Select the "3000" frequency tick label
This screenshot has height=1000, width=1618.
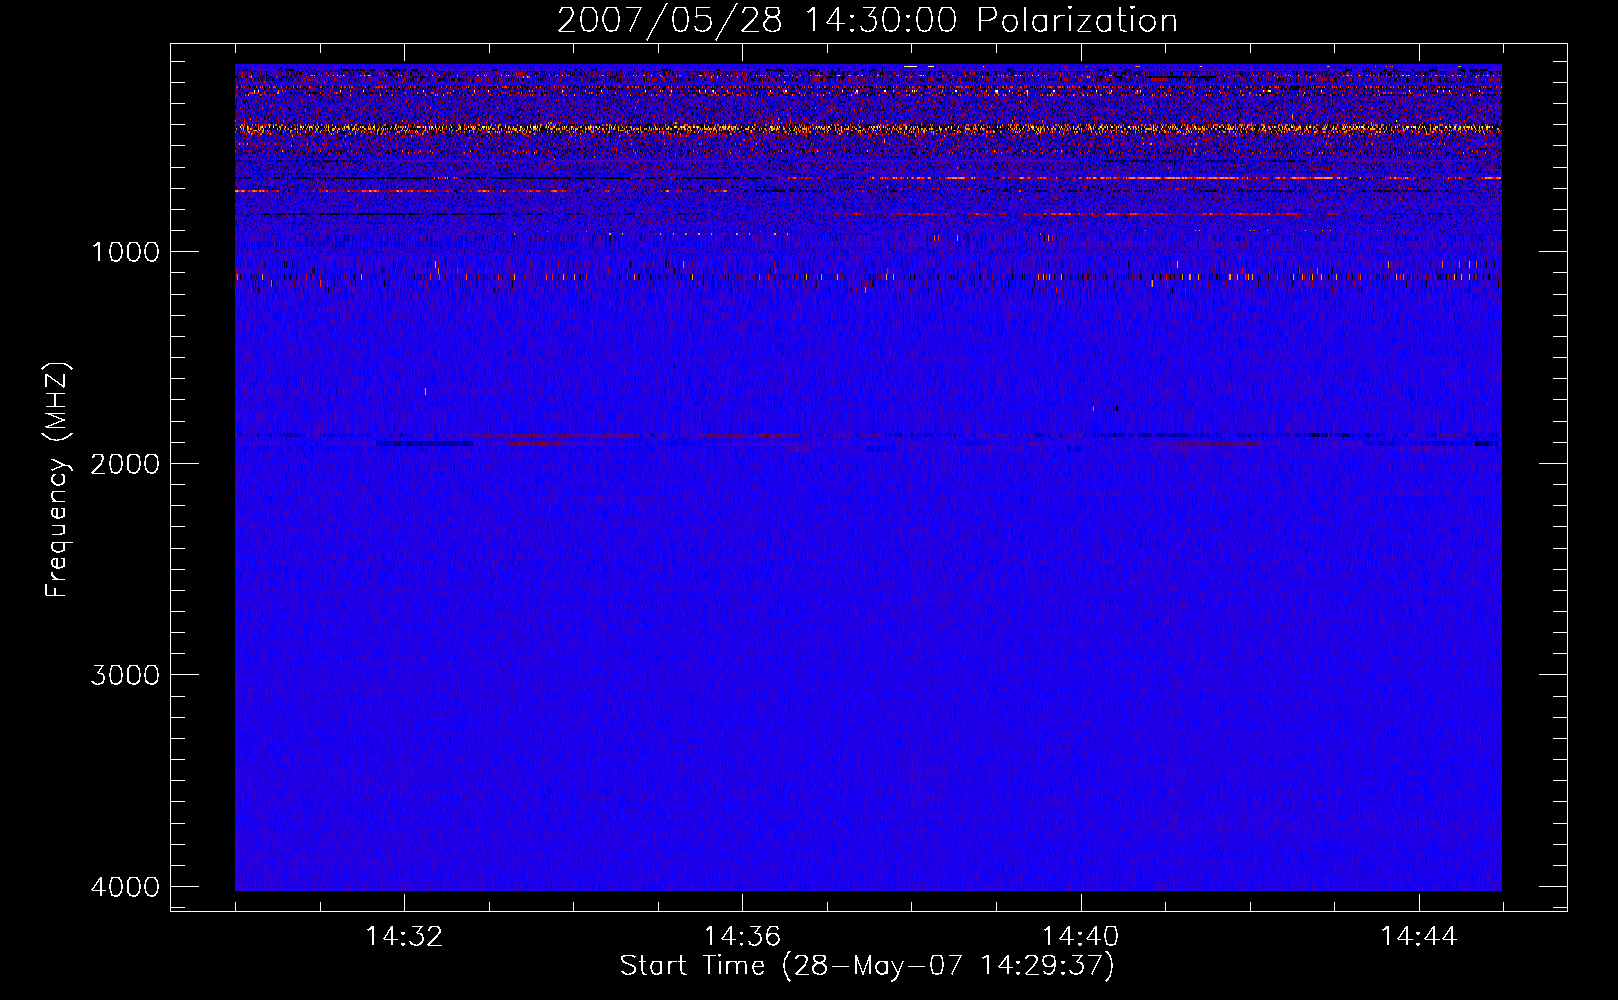(125, 674)
